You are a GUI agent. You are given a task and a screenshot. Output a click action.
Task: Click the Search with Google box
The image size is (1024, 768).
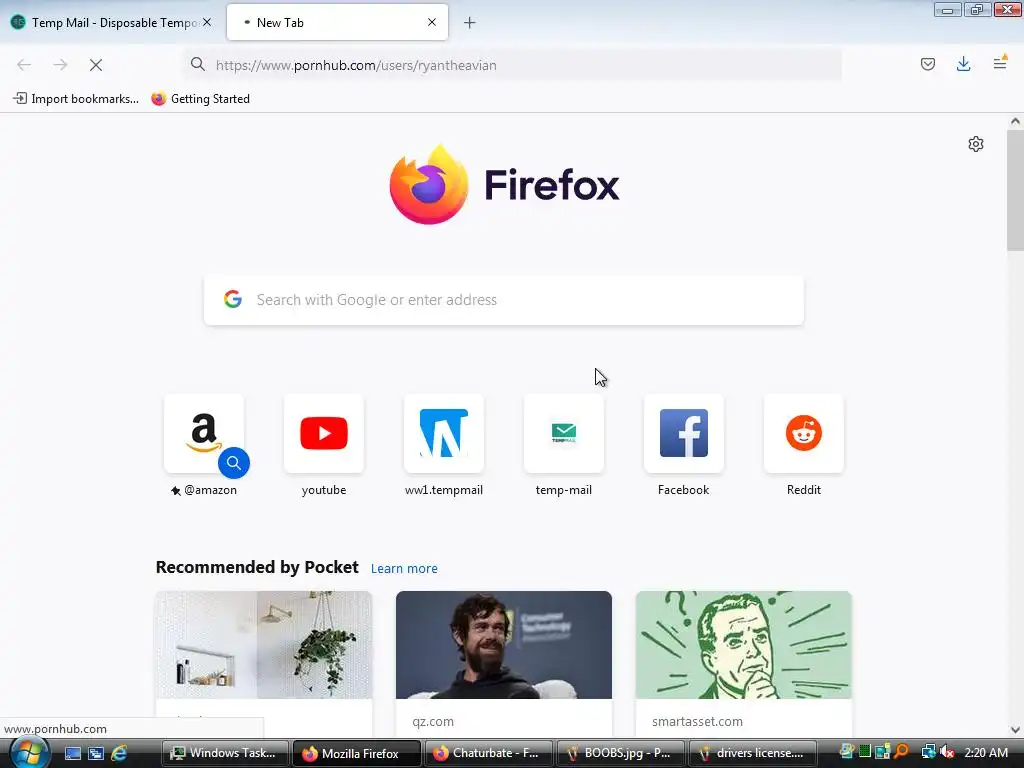point(504,300)
